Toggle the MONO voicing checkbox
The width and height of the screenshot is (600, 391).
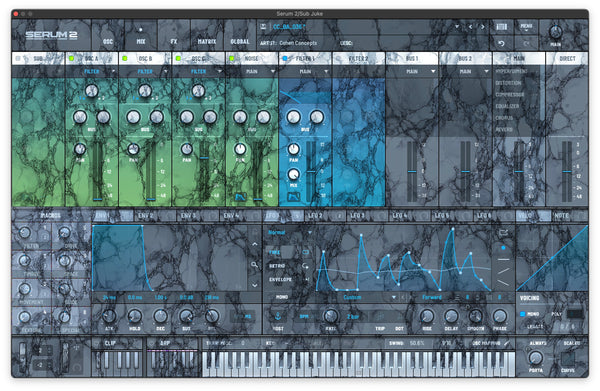click(523, 314)
